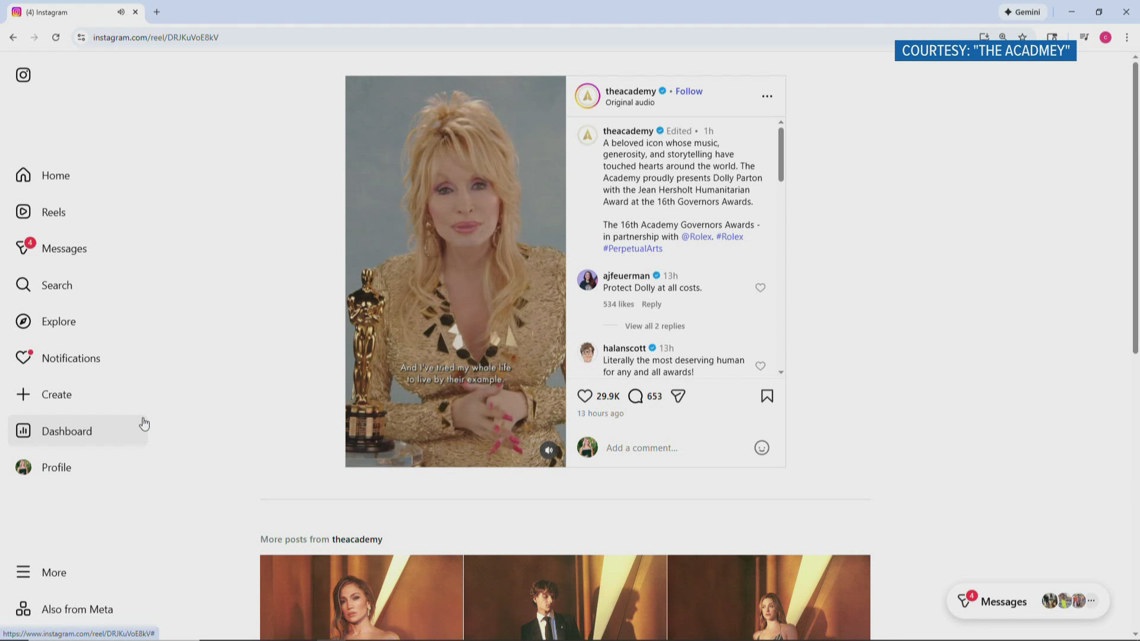The image size is (1140, 641).
Task: Open comments via speech bubble icon
Action: coord(635,396)
